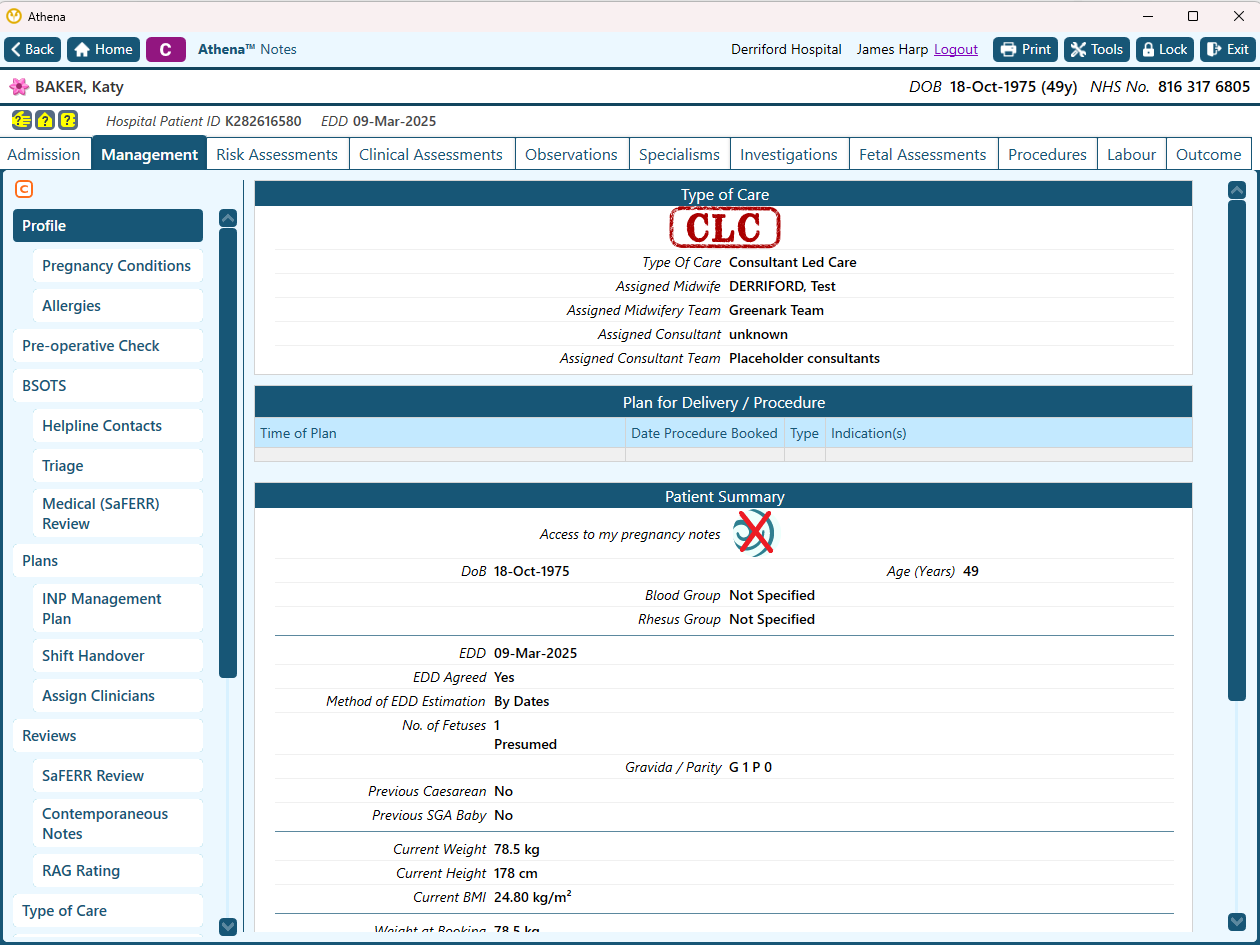Click main panel scroll-up arrow

[x=1237, y=190]
